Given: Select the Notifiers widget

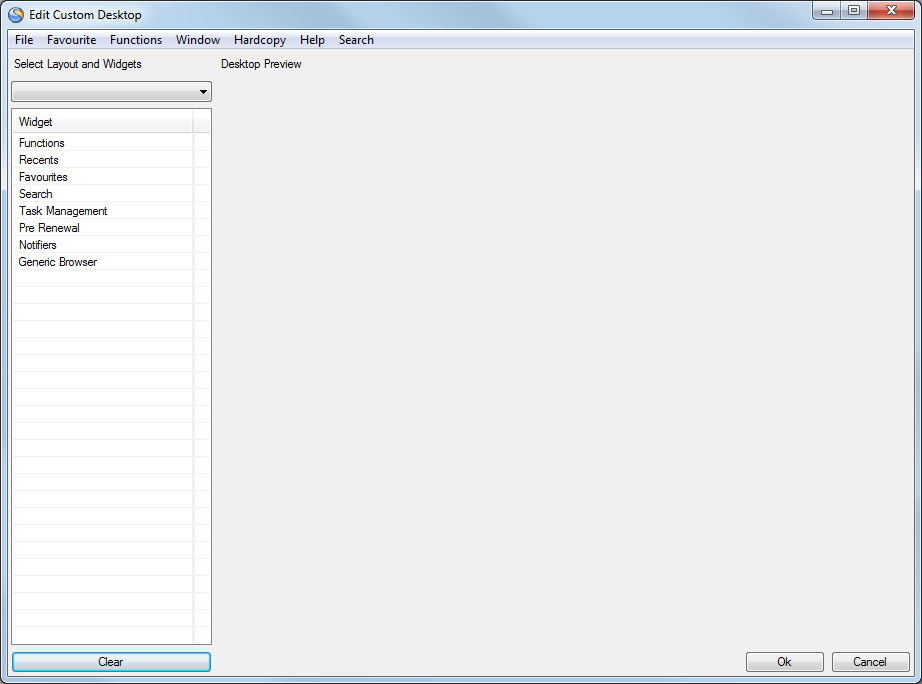Looking at the screenshot, I should tap(38, 245).
